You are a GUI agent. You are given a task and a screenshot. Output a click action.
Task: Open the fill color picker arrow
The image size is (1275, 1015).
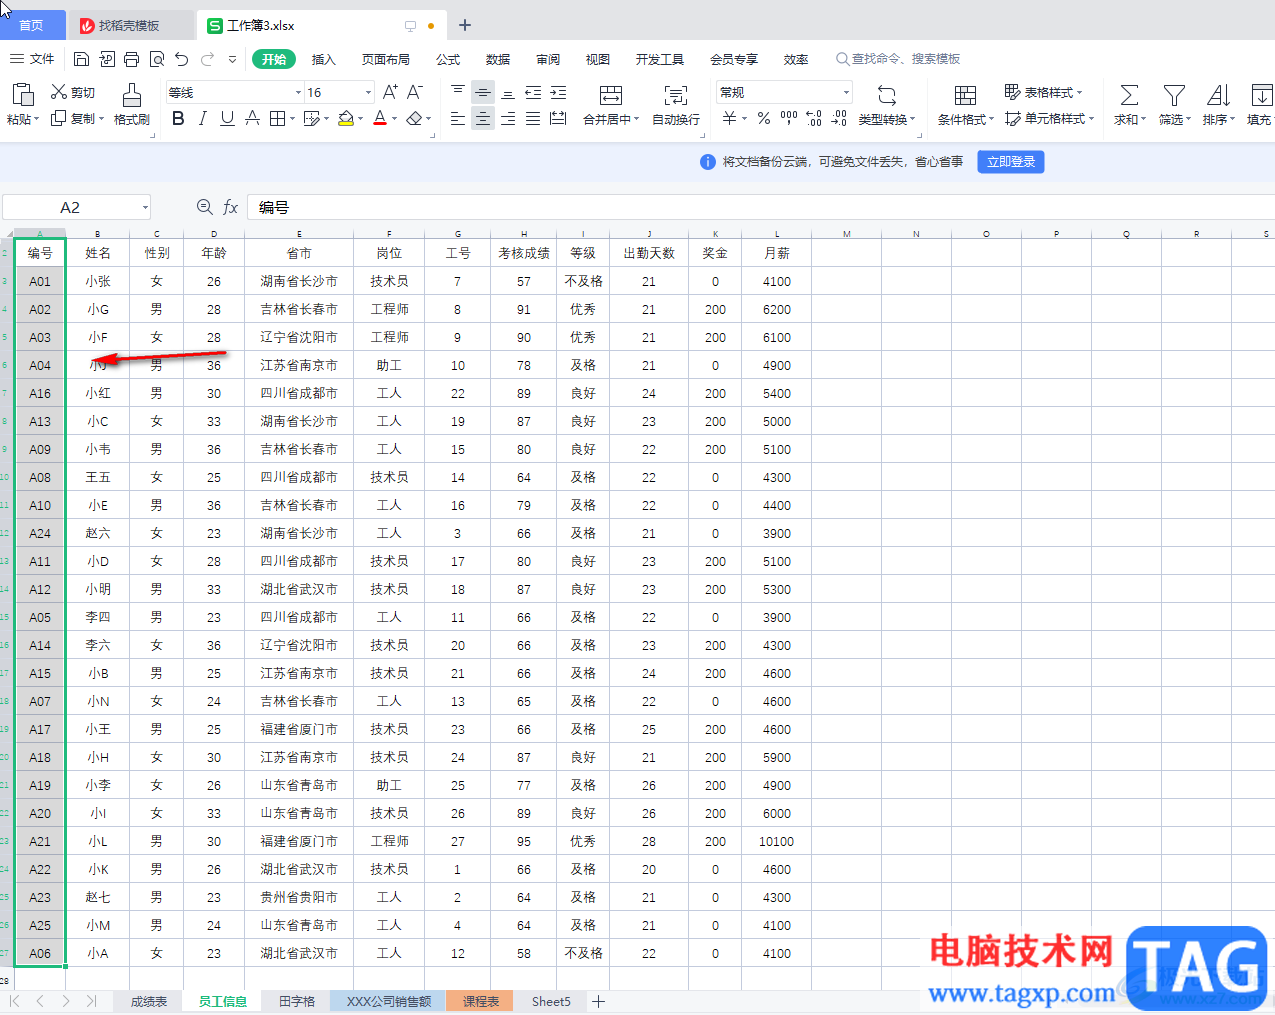[x=362, y=119]
